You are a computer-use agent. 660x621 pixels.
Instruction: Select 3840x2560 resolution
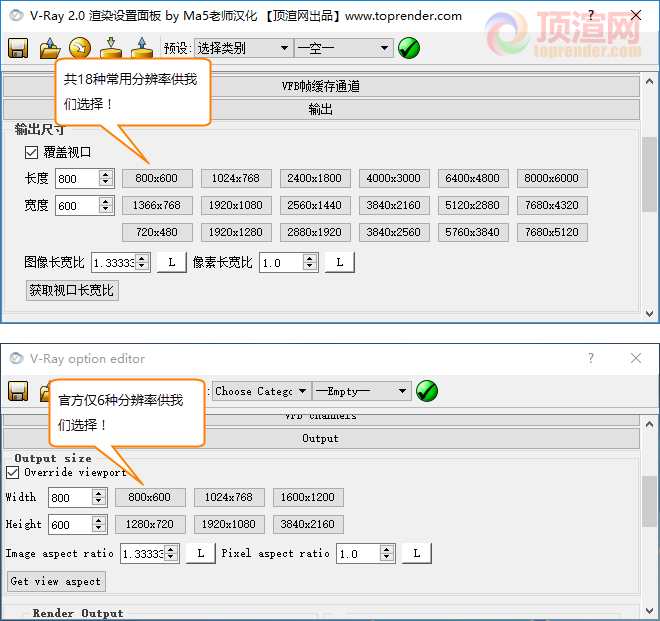(394, 232)
